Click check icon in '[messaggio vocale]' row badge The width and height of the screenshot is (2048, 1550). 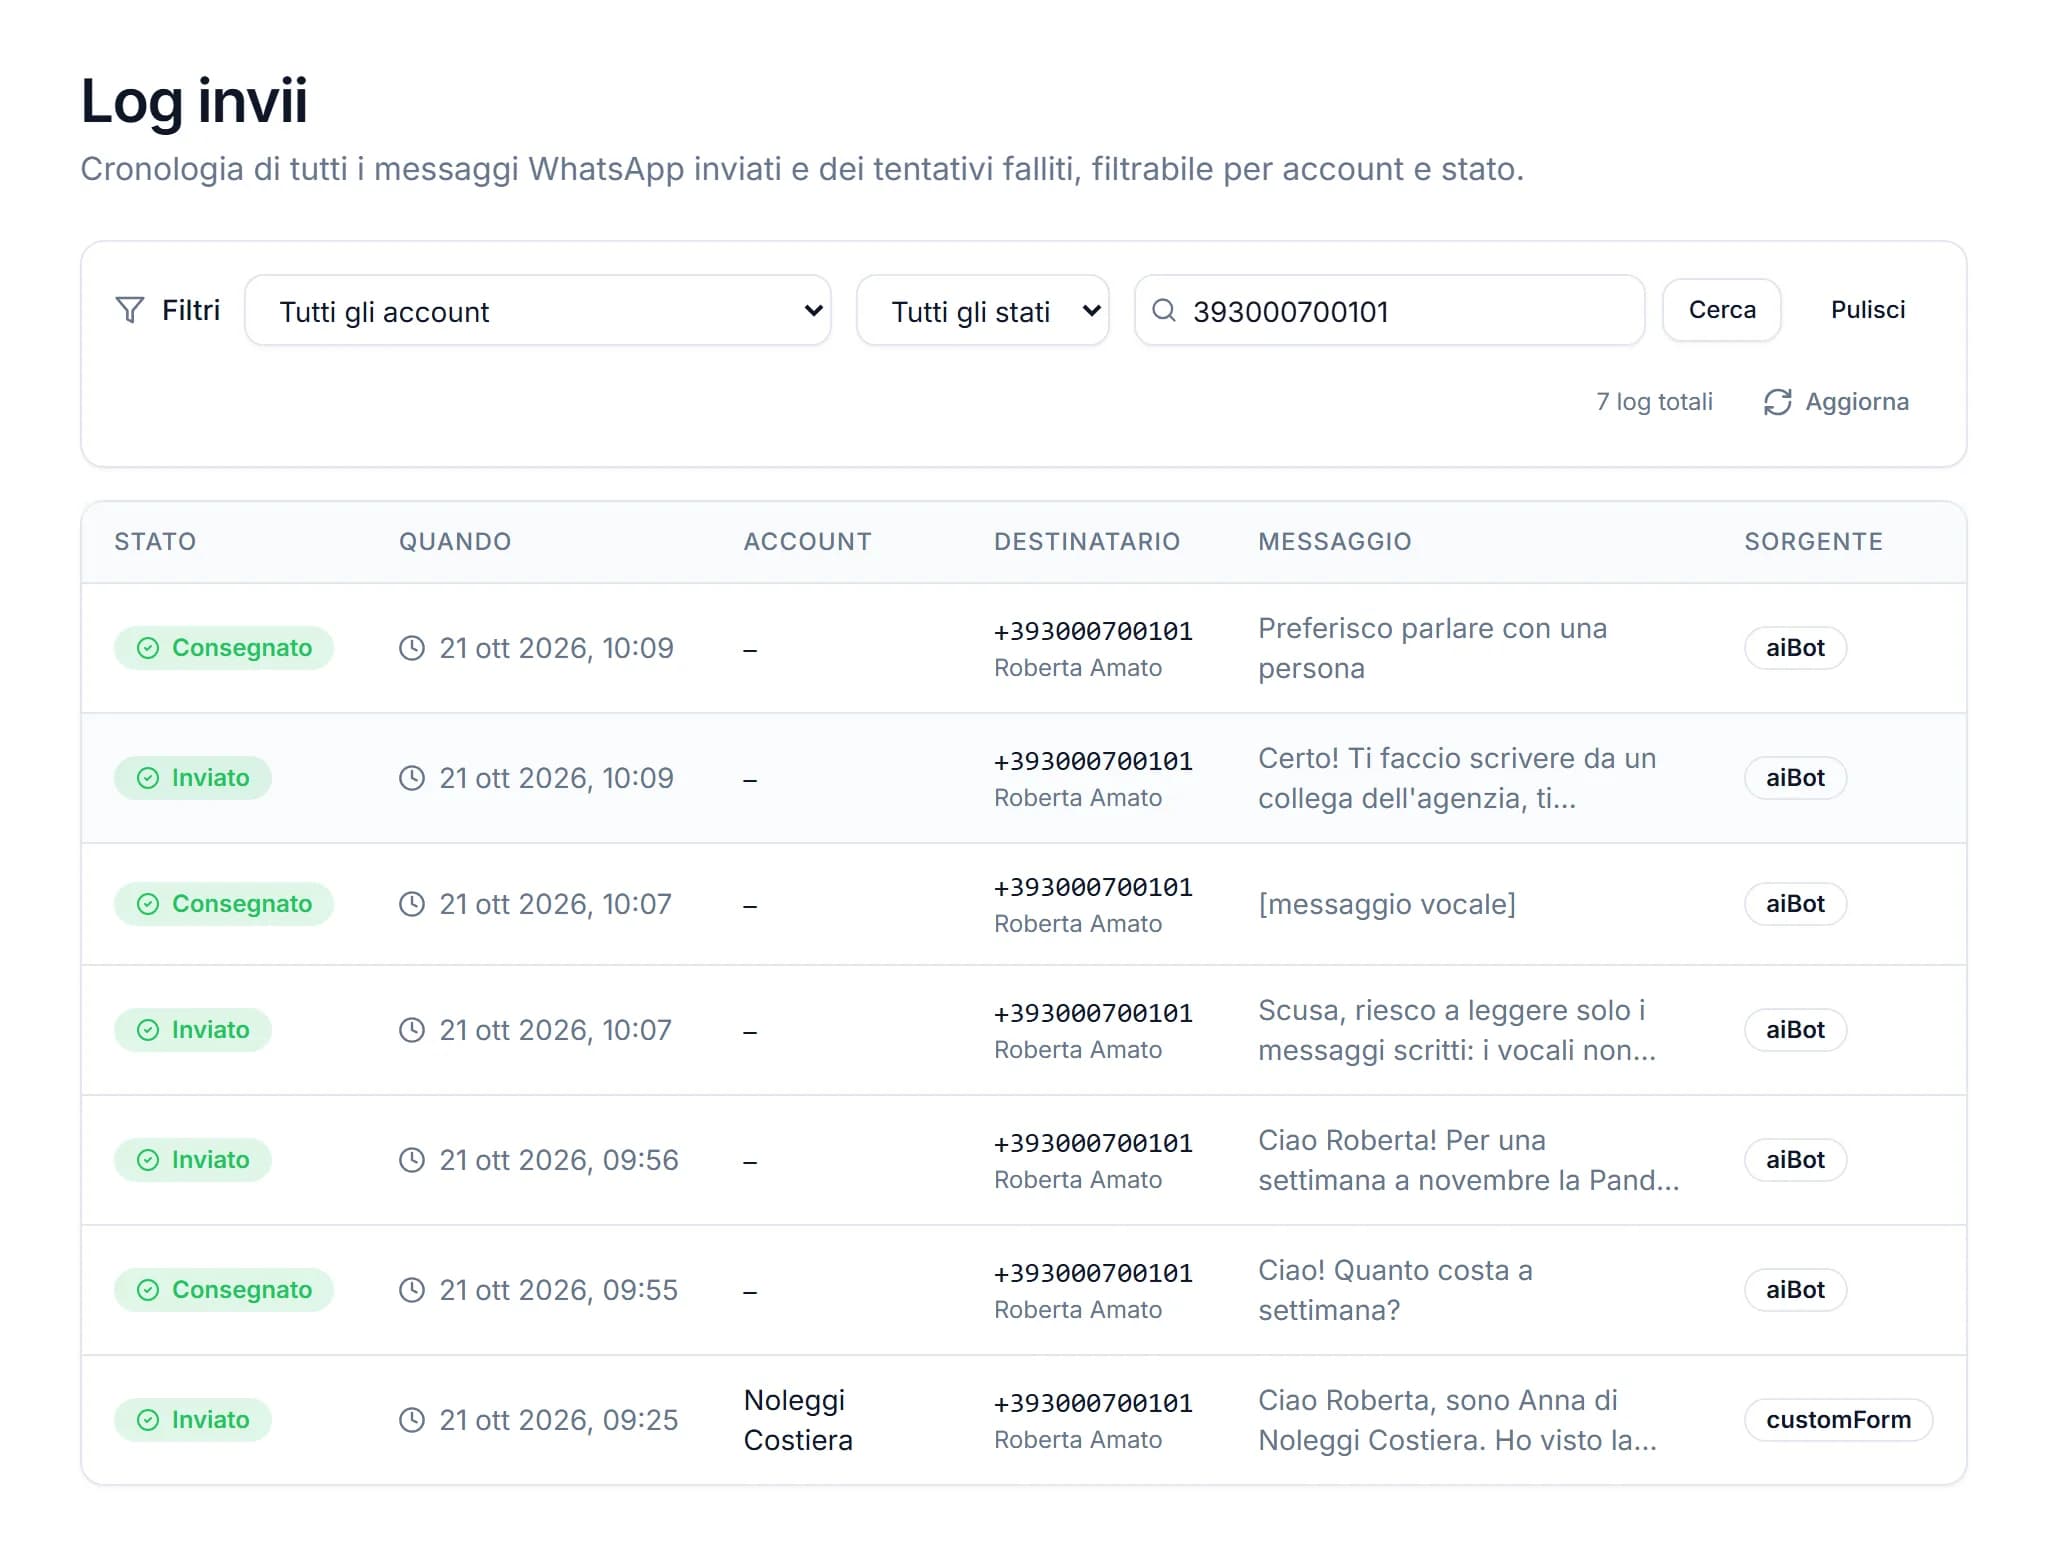coord(148,904)
